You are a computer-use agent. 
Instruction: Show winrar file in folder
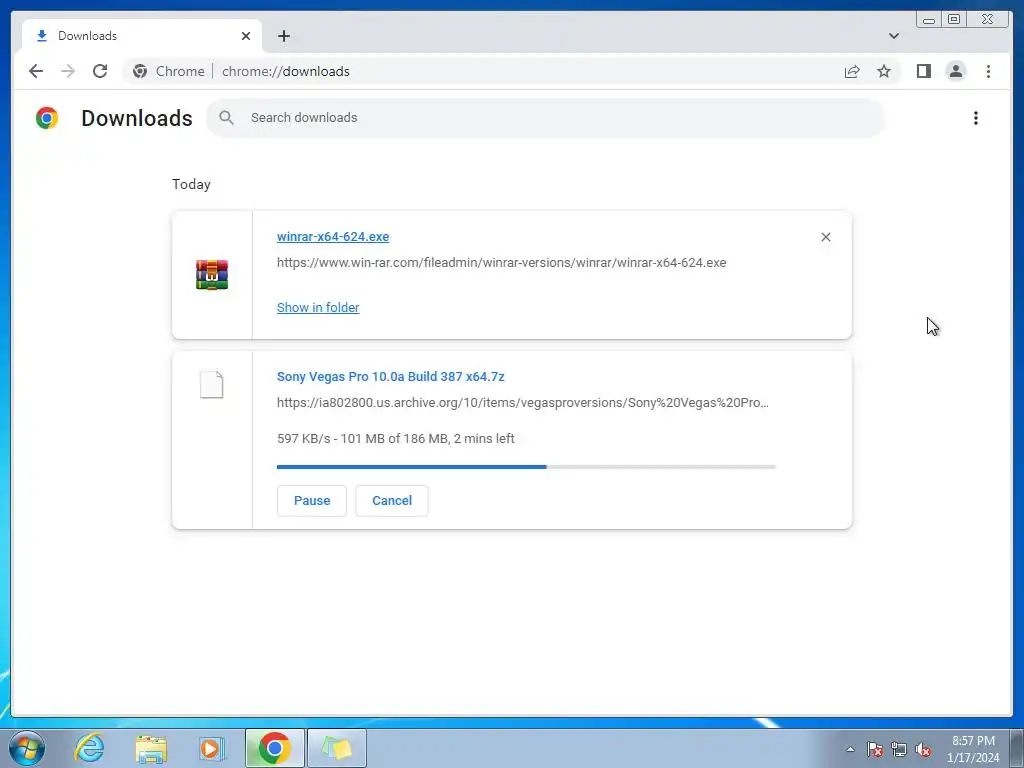pos(318,308)
